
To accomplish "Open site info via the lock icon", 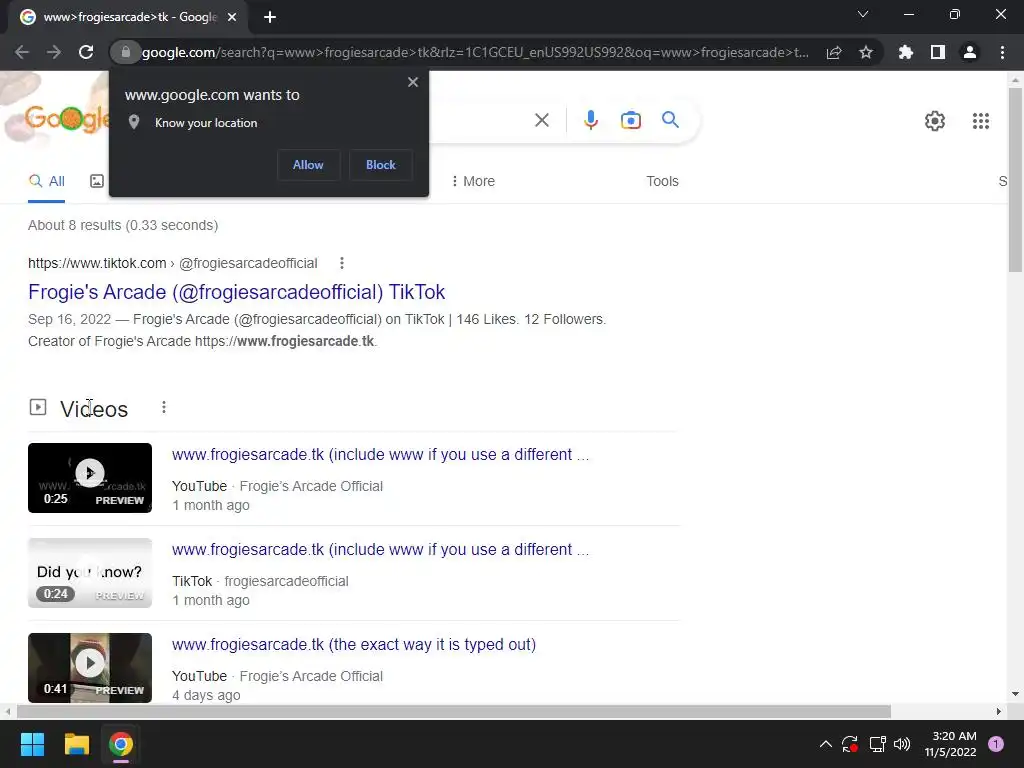I will [x=126, y=52].
